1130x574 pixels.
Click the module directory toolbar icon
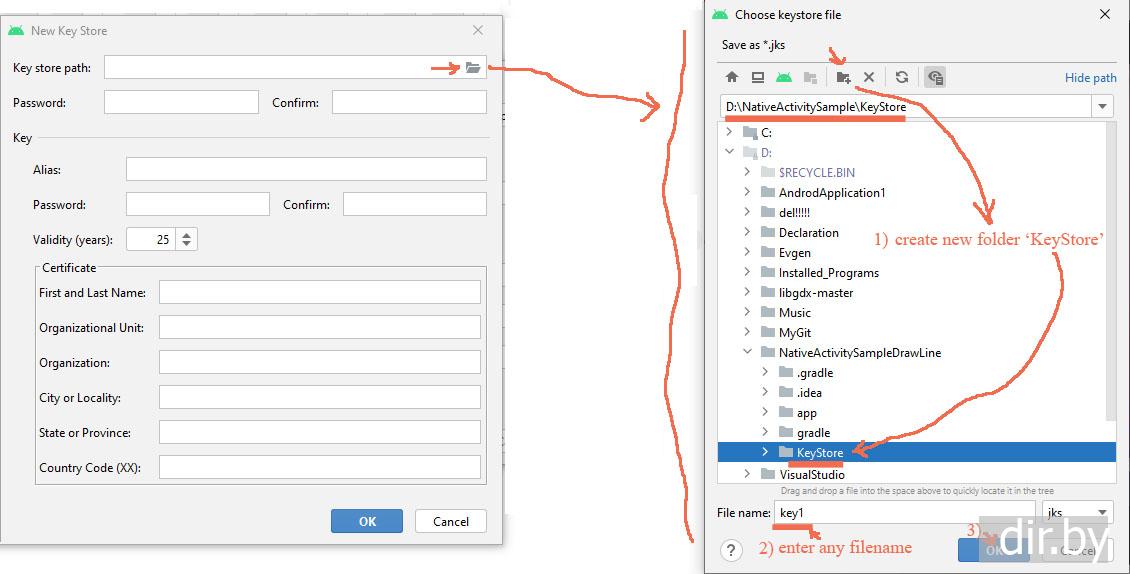click(x=810, y=77)
